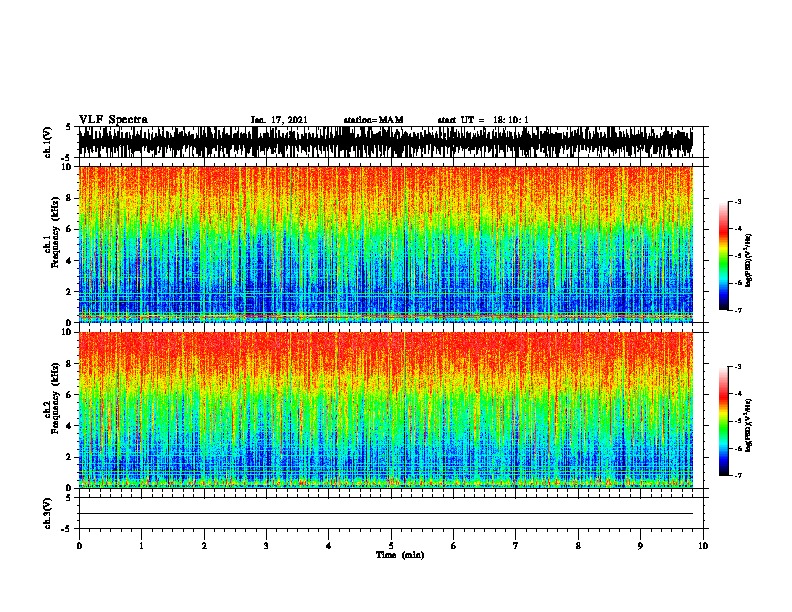Click the ch.1 spectrogram color bar
The image size is (792, 612).
724,256
